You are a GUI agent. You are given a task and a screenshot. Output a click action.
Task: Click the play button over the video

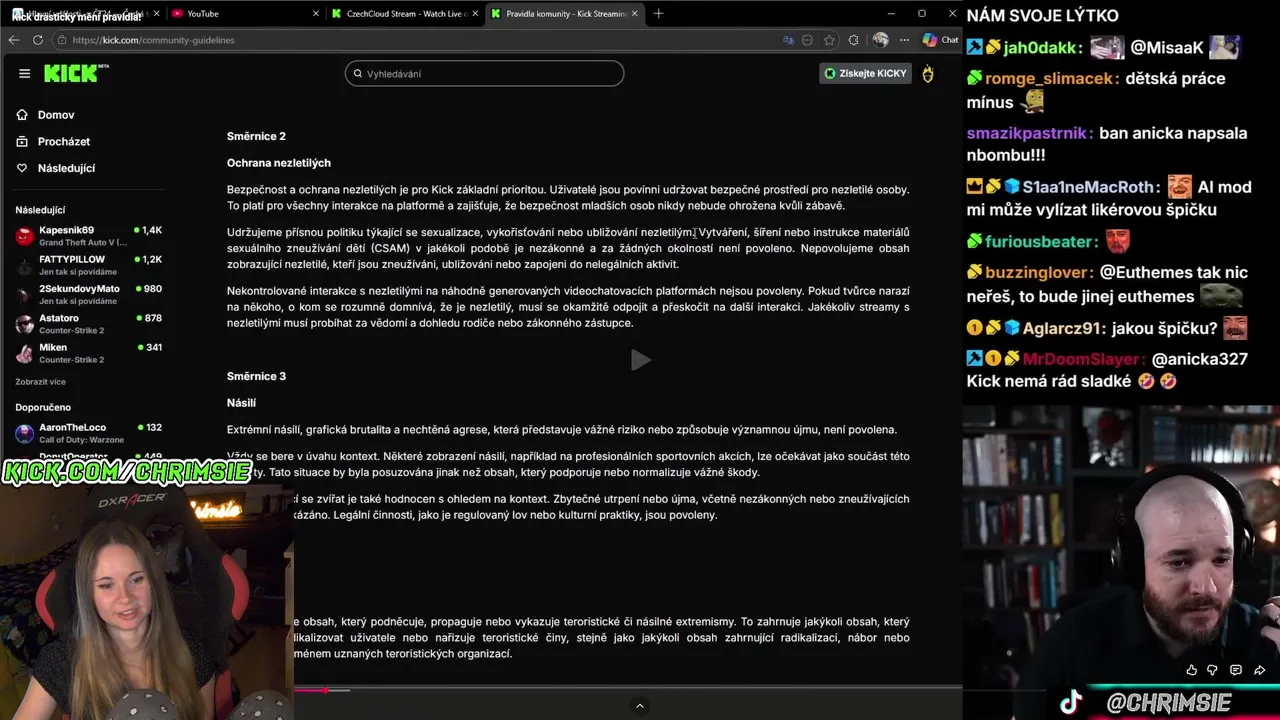click(640, 360)
